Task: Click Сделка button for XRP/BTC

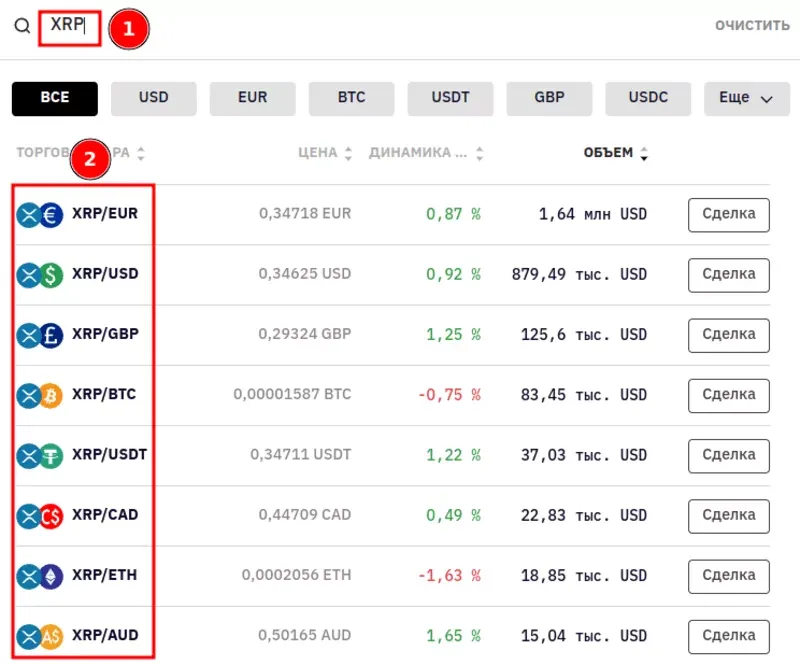Action: click(729, 396)
